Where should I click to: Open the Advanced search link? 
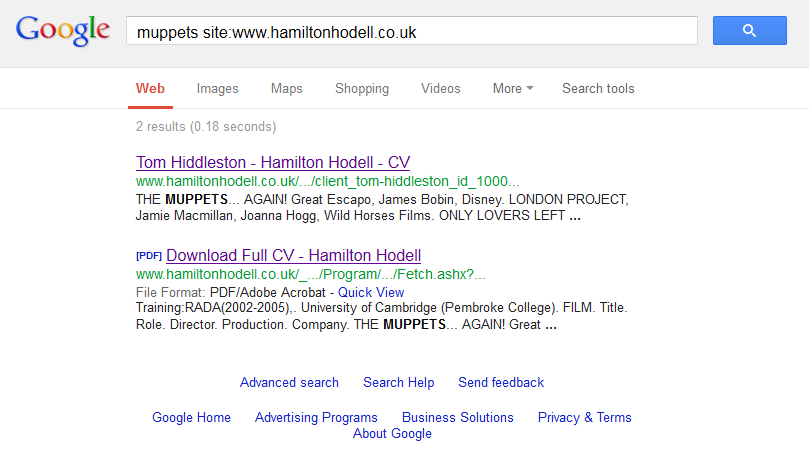point(289,382)
